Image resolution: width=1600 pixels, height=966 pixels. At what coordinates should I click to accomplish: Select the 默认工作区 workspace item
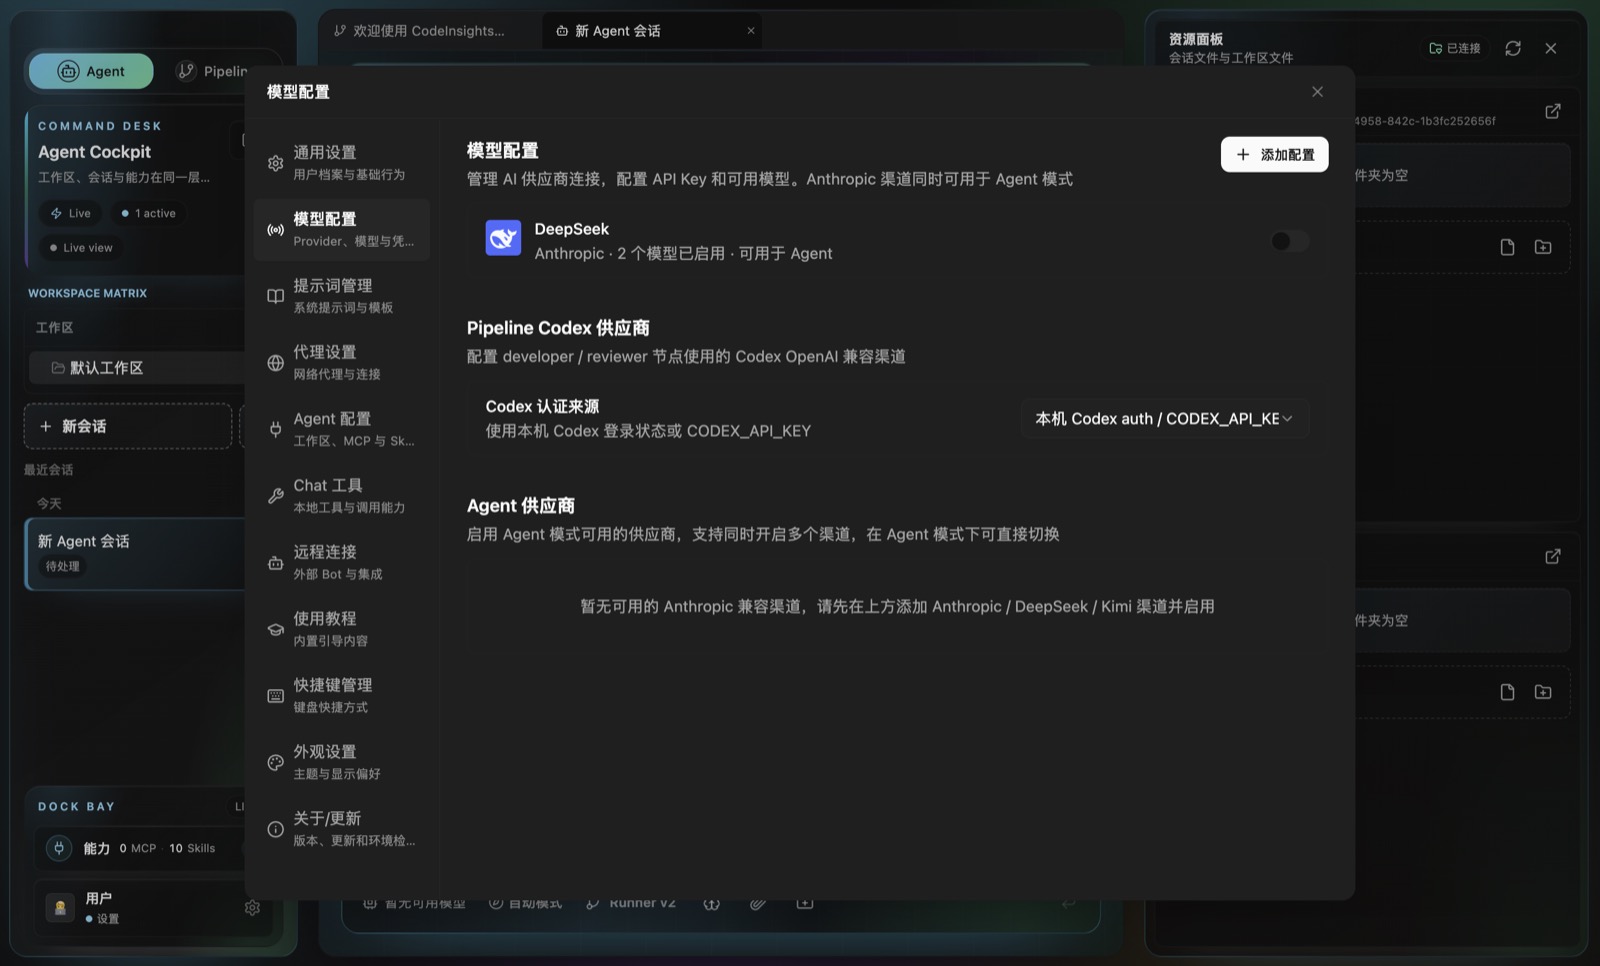coord(137,368)
